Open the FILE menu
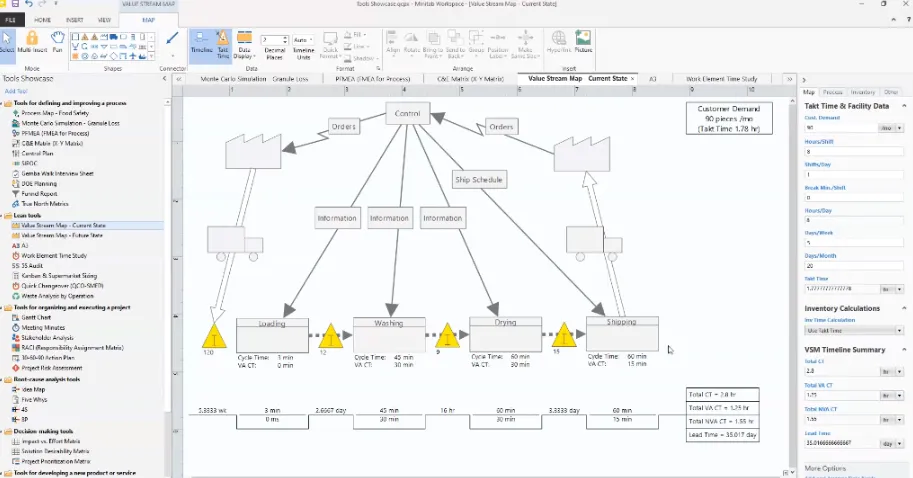Screen dimensions: 913x478 tap(10, 20)
